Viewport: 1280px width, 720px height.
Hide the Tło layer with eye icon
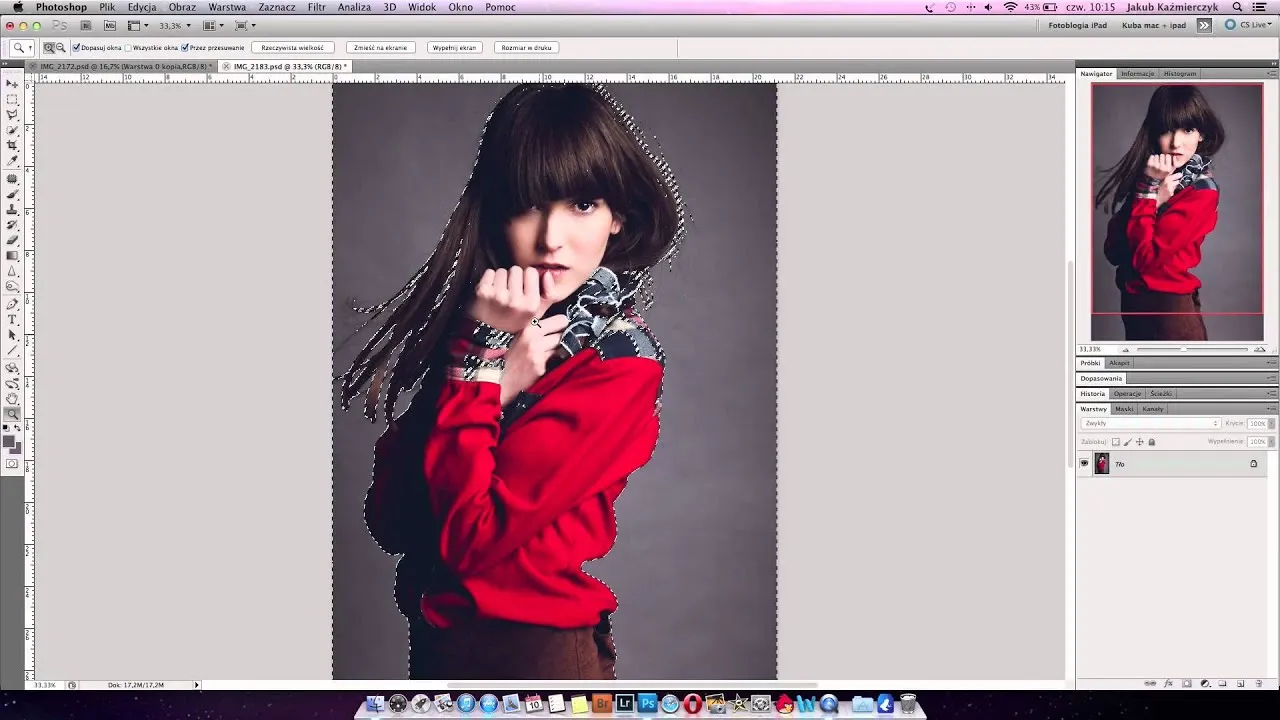pos(1084,464)
